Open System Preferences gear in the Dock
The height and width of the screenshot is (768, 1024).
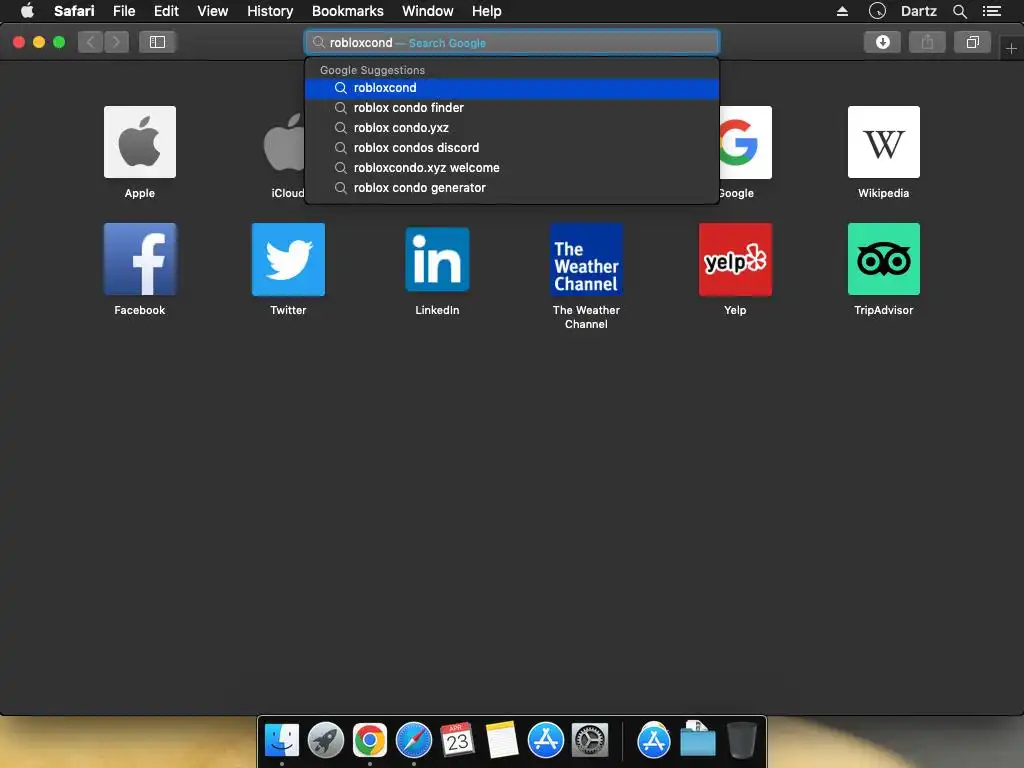[590, 740]
